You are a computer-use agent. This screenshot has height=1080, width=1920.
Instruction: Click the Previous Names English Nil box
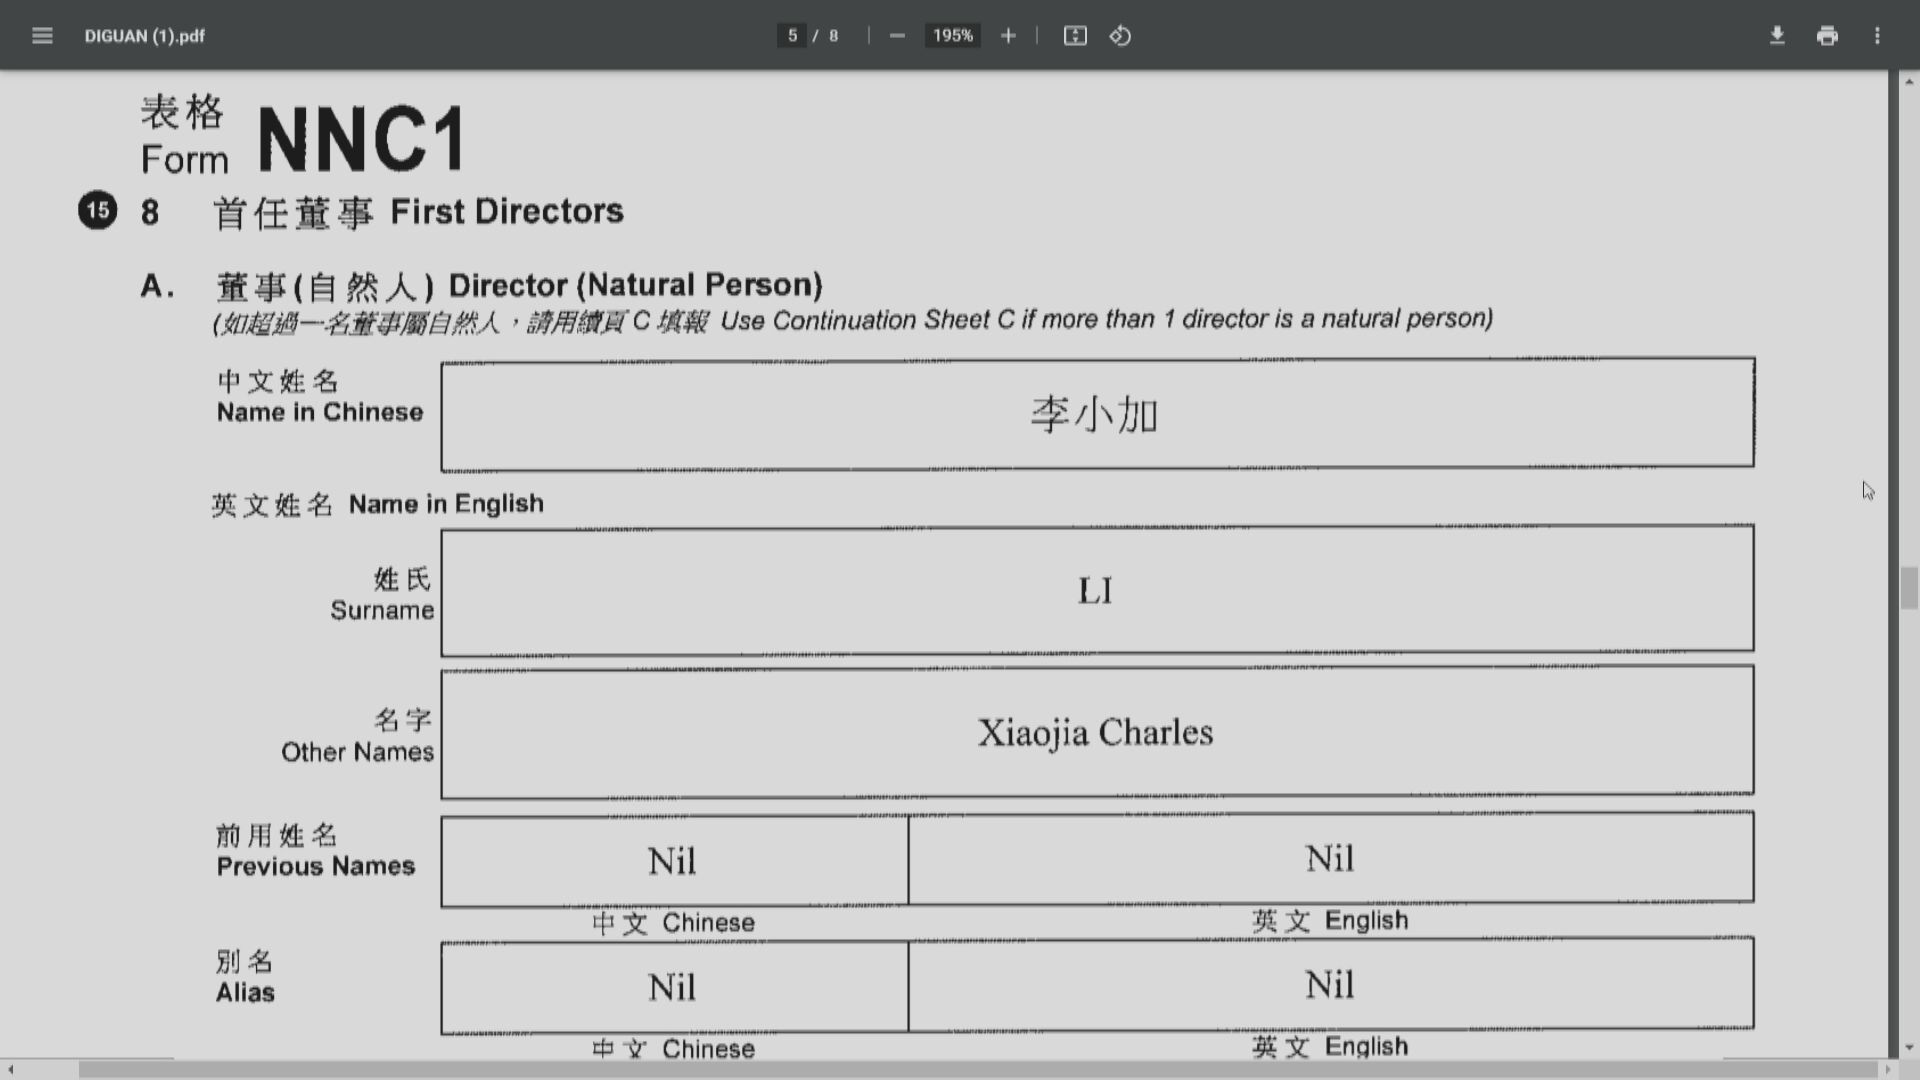pos(1330,858)
